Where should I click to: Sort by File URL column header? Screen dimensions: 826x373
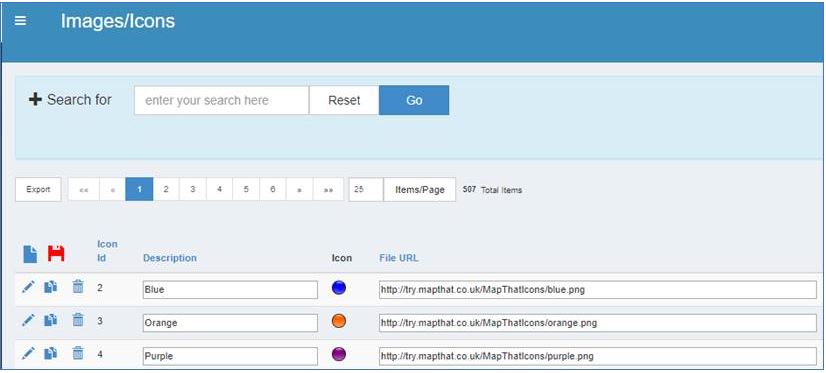point(399,258)
